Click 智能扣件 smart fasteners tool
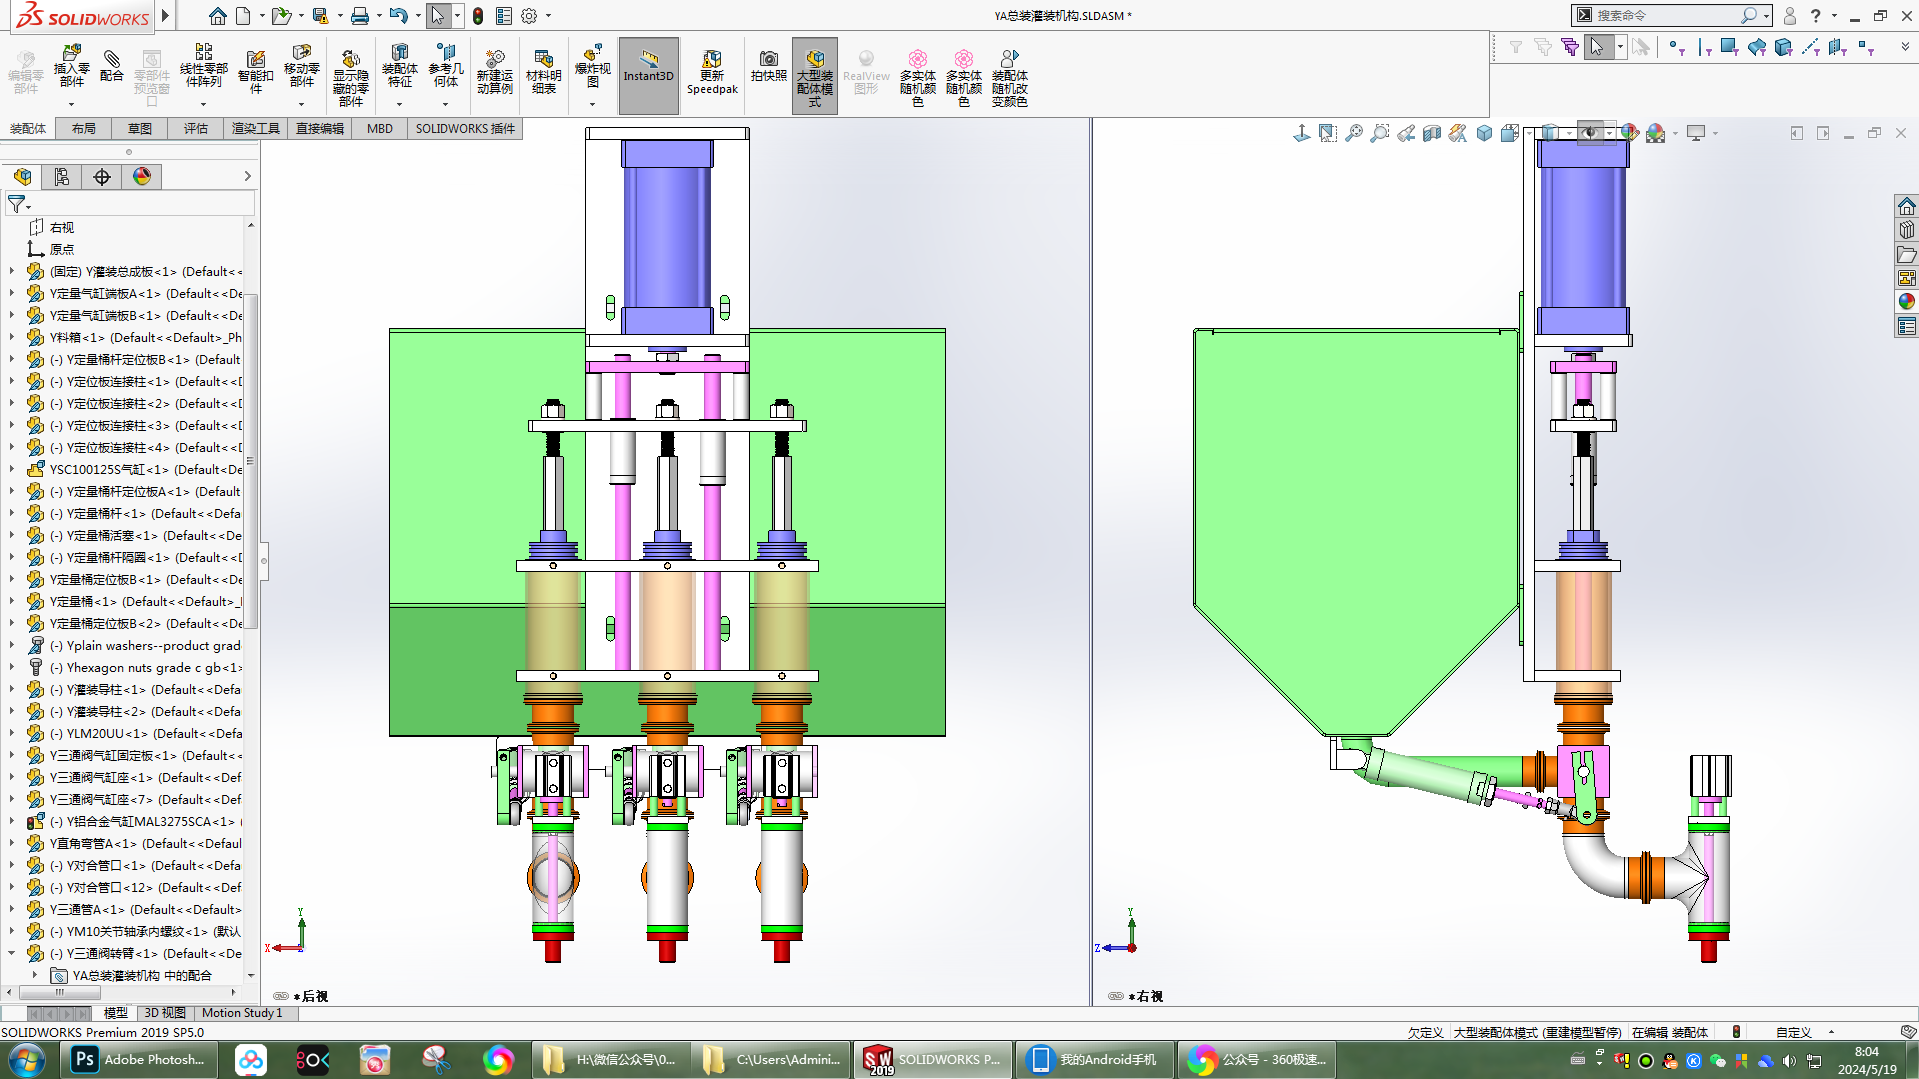The width and height of the screenshot is (1919, 1079). pyautogui.click(x=255, y=72)
